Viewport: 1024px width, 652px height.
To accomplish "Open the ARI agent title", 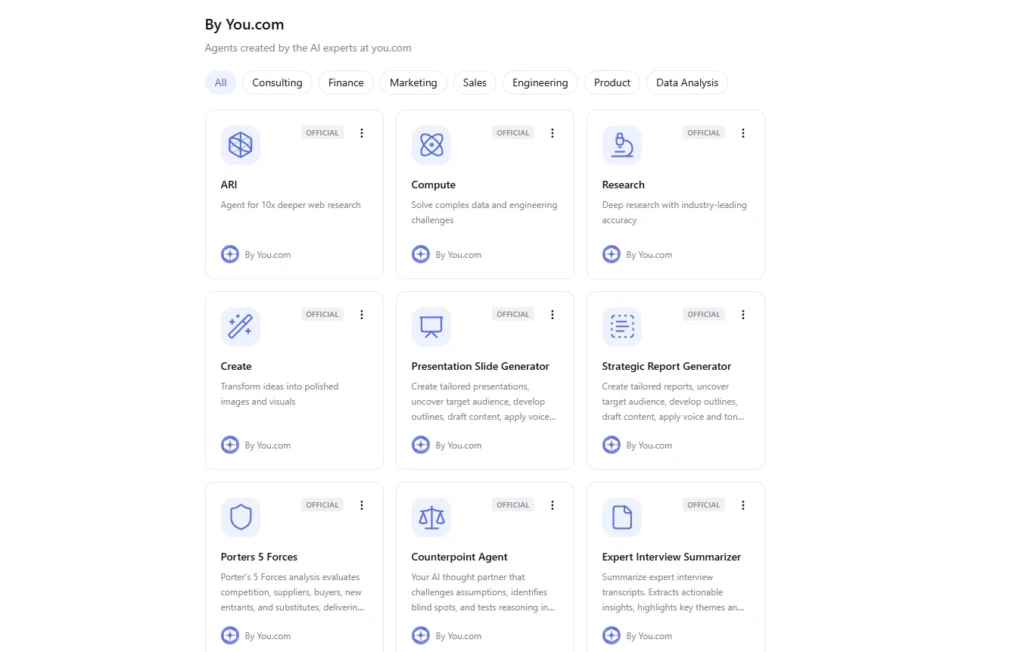I will tap(229, 185).
